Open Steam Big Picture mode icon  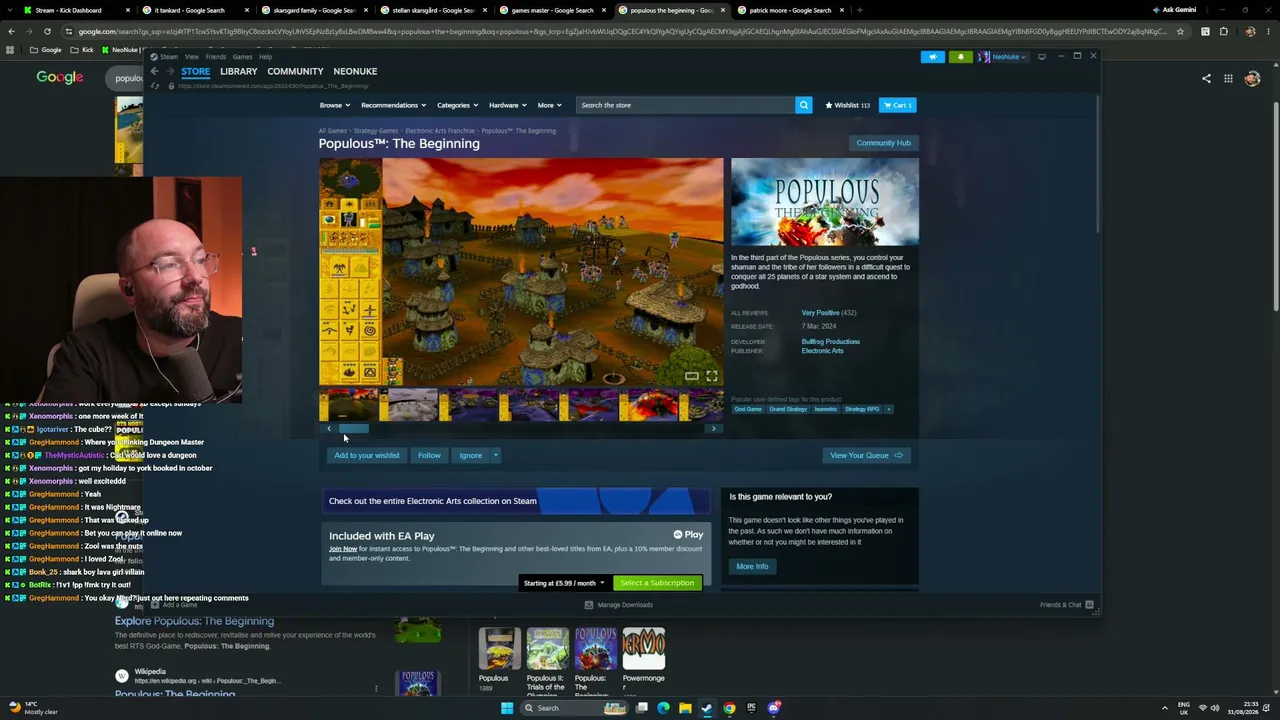1041,57
